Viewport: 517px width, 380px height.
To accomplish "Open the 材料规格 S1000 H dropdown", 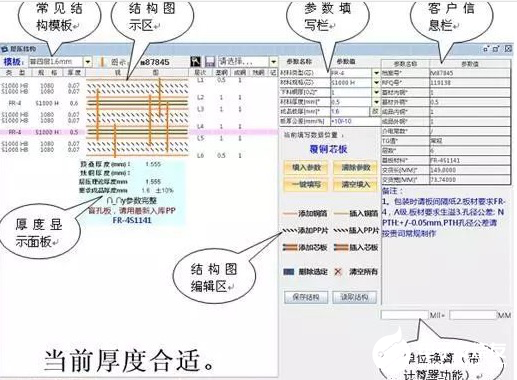I will pyautogui.click(x=376, y=82).
